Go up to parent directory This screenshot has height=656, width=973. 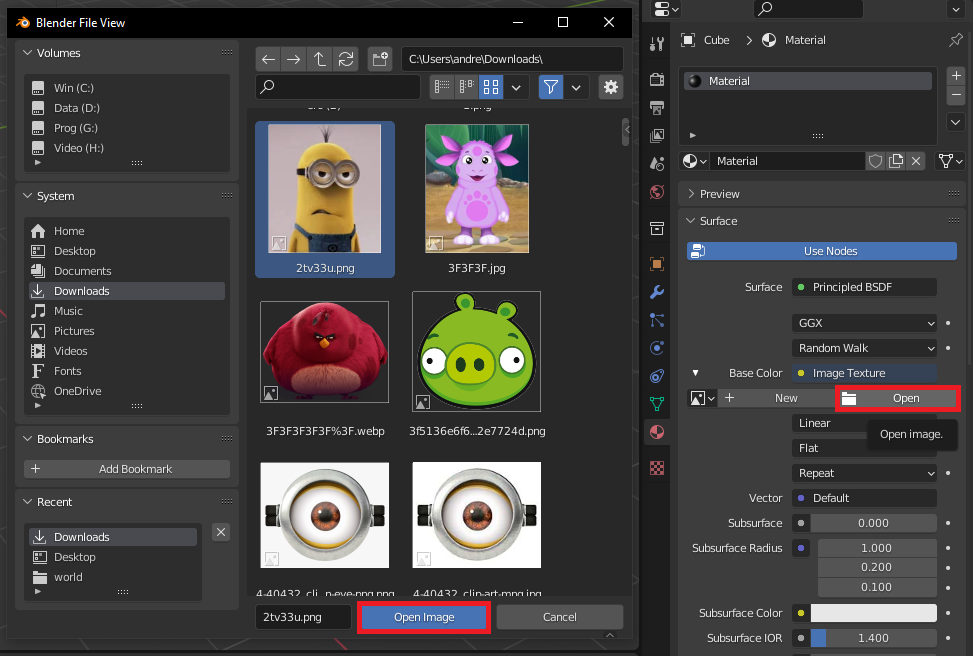pyautogui.click(x=320, y=59)
